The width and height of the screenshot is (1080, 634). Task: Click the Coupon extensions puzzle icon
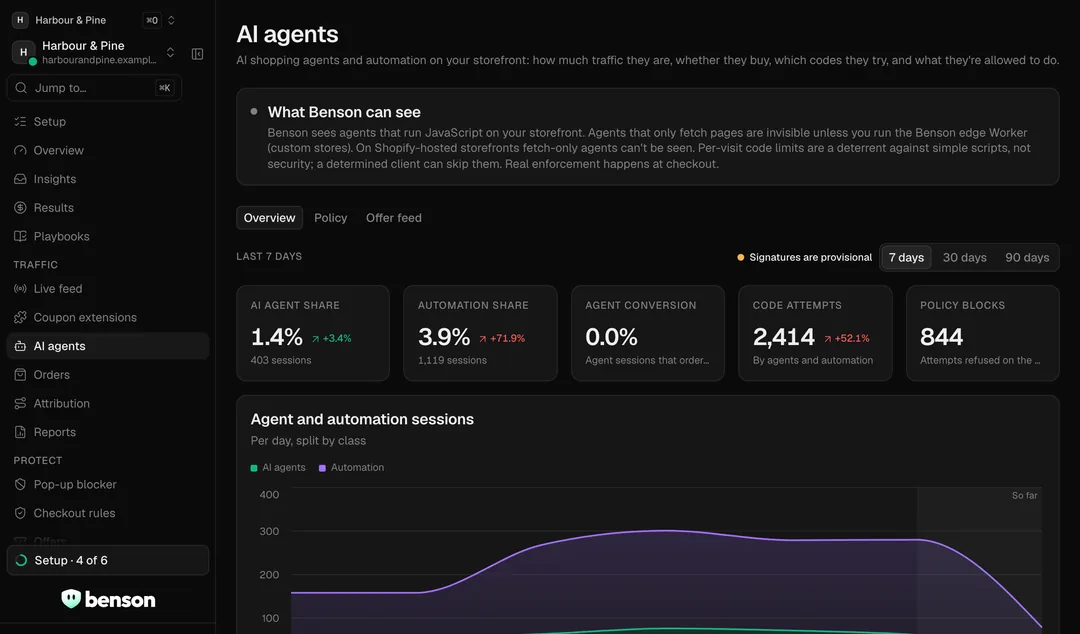(20, 318)
